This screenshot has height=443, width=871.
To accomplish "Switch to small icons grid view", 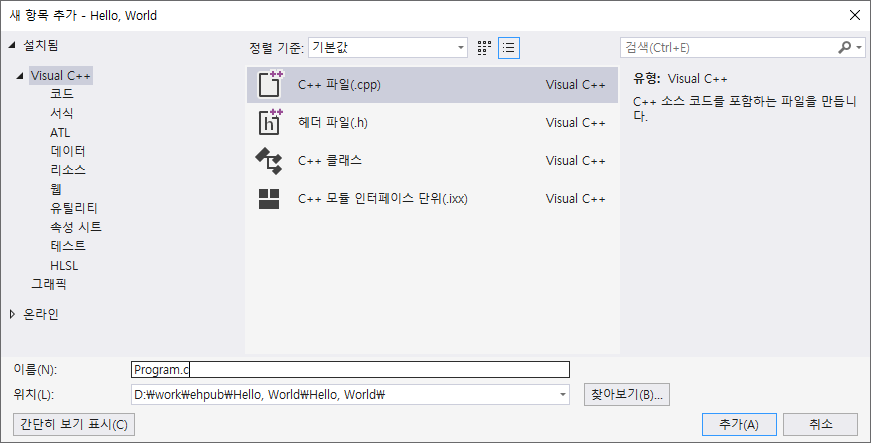I will (x=484, y=48).
